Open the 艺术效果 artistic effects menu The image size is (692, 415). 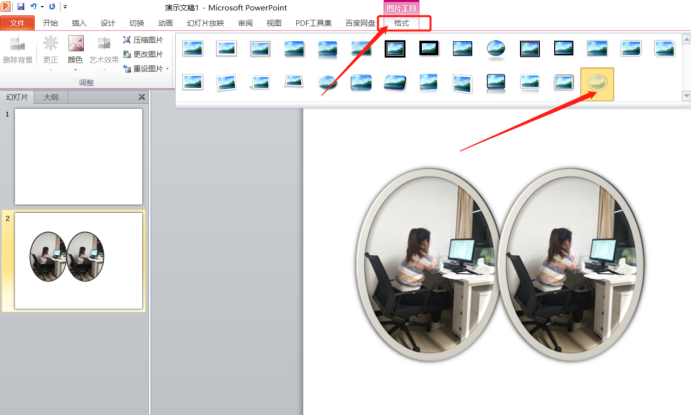pyautogui.click(x=104, y=52)
